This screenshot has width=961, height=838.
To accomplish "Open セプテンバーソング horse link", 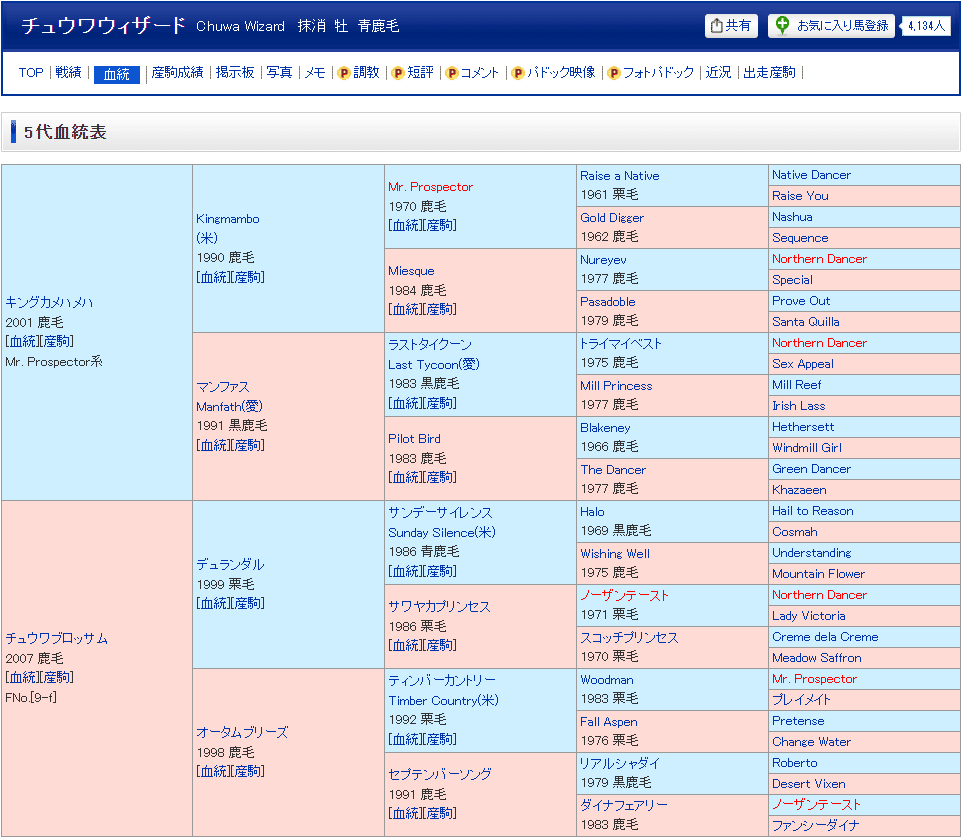I will [x=439, y=774].
